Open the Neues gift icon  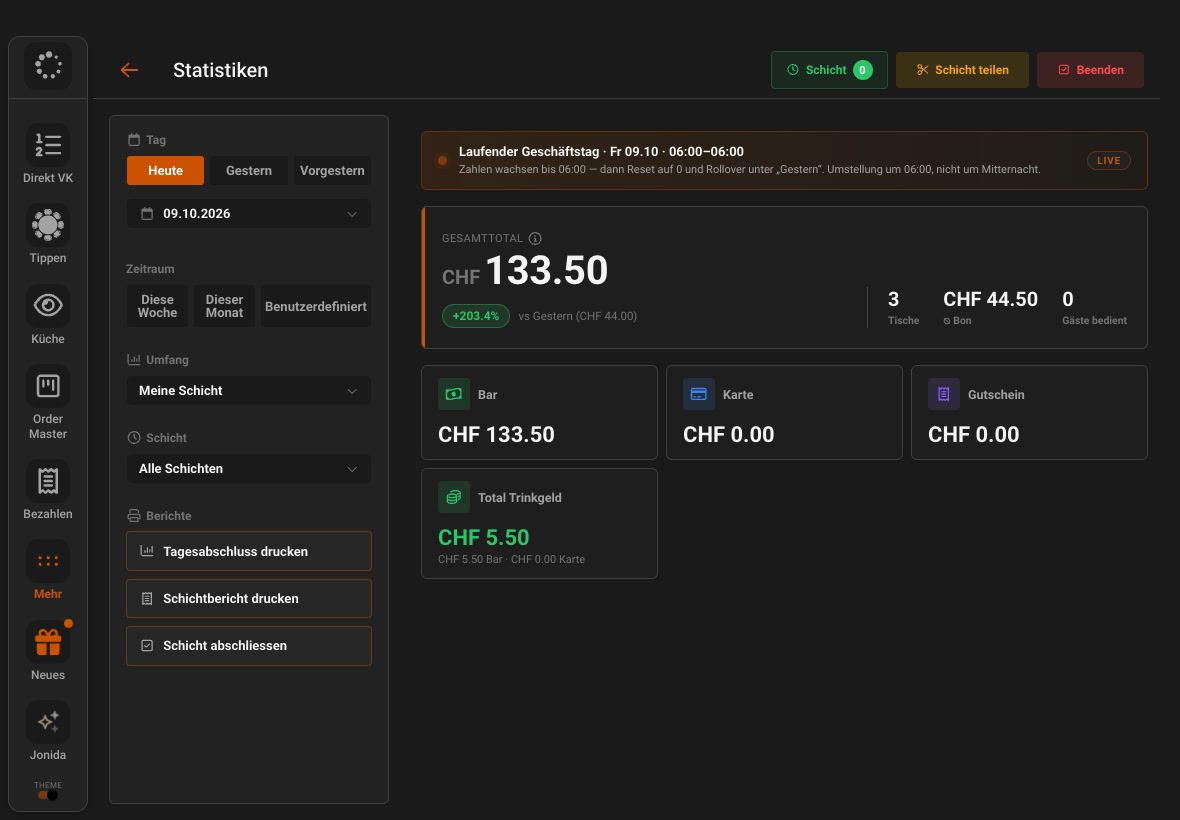click(48, 642)
